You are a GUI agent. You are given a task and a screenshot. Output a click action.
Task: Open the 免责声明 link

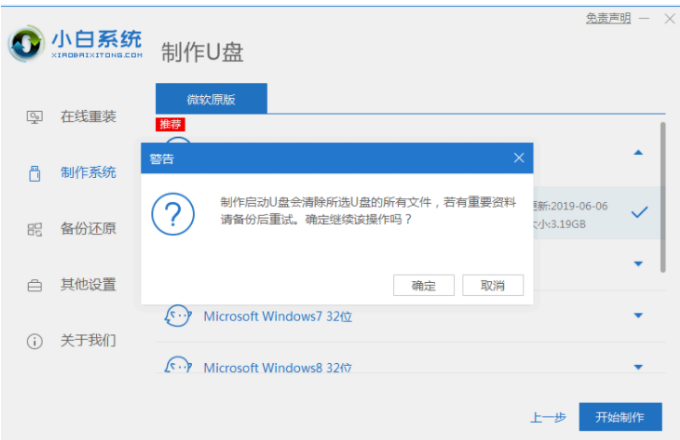[609, 19]
